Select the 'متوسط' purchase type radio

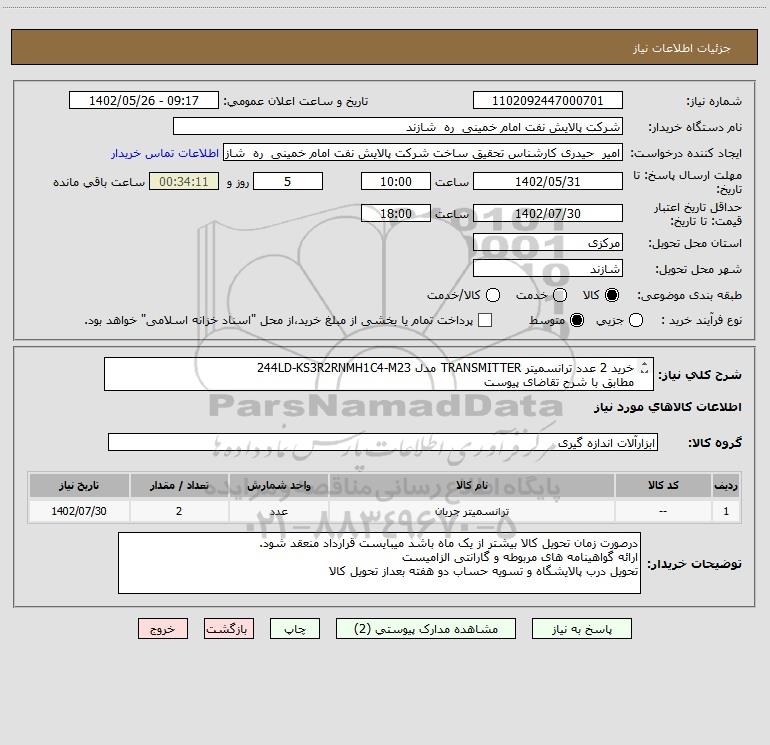577,320
